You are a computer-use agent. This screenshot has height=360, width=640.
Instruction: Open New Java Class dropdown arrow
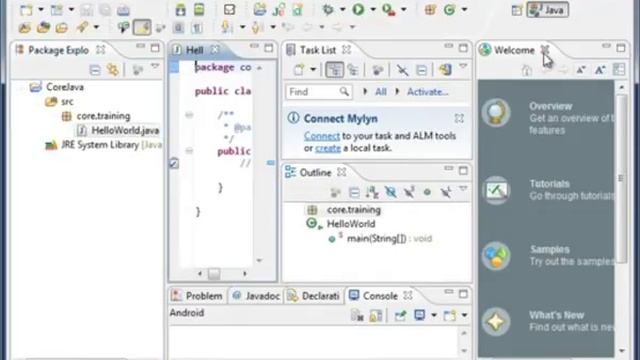[464, 9]
